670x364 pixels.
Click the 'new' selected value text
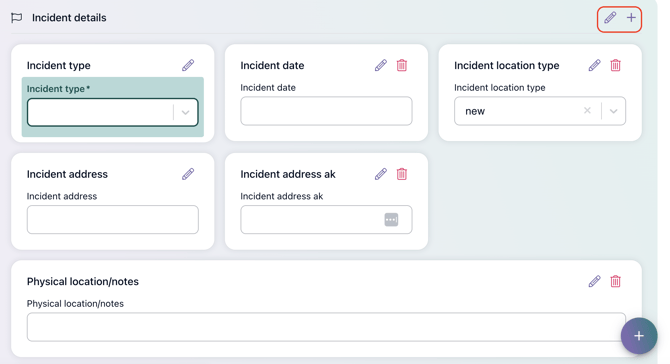pyautogui.click(x=475, y=111)
